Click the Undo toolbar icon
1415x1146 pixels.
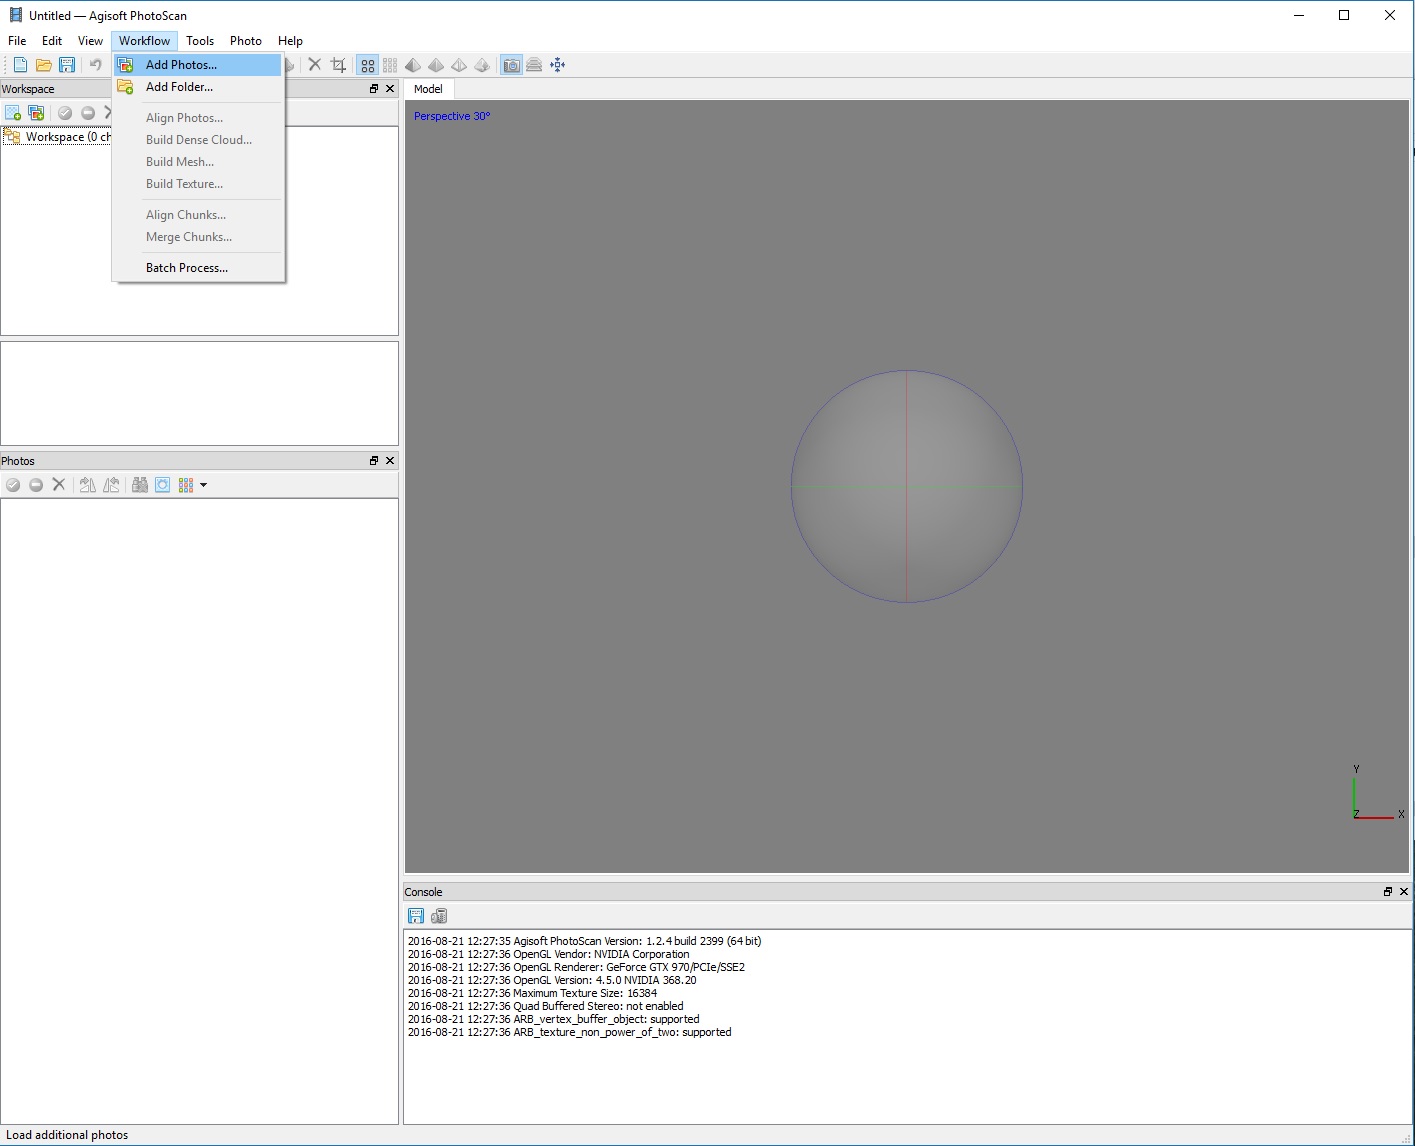pyautogui.click(x=95, y=64)
